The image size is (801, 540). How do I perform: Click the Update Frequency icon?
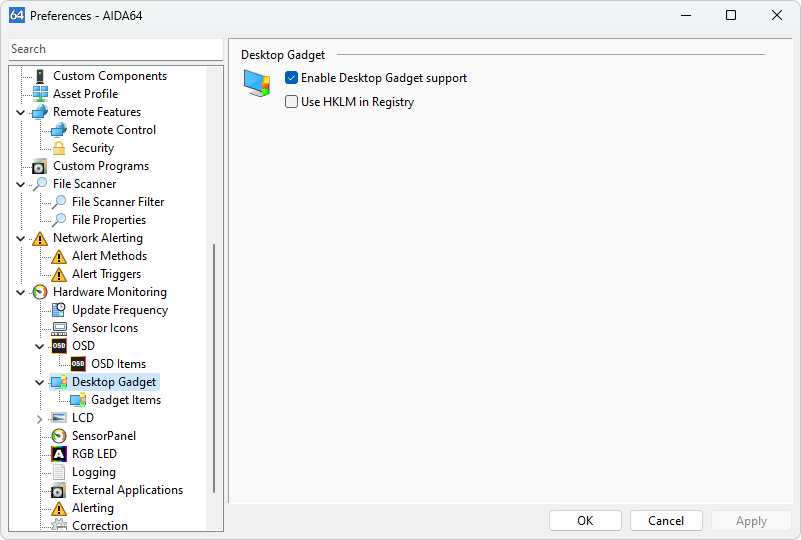(x=59, y=310)
